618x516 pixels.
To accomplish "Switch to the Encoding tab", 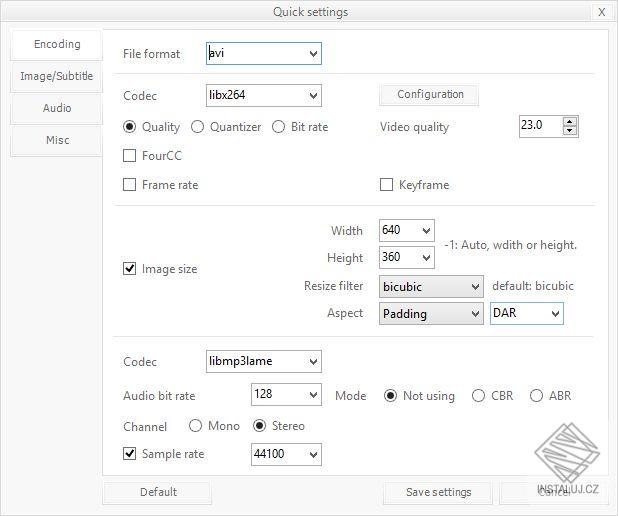I will point(57,44).
